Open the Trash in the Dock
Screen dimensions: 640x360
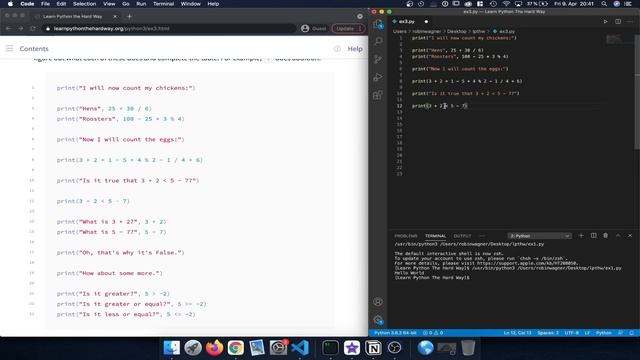(468, 348)
